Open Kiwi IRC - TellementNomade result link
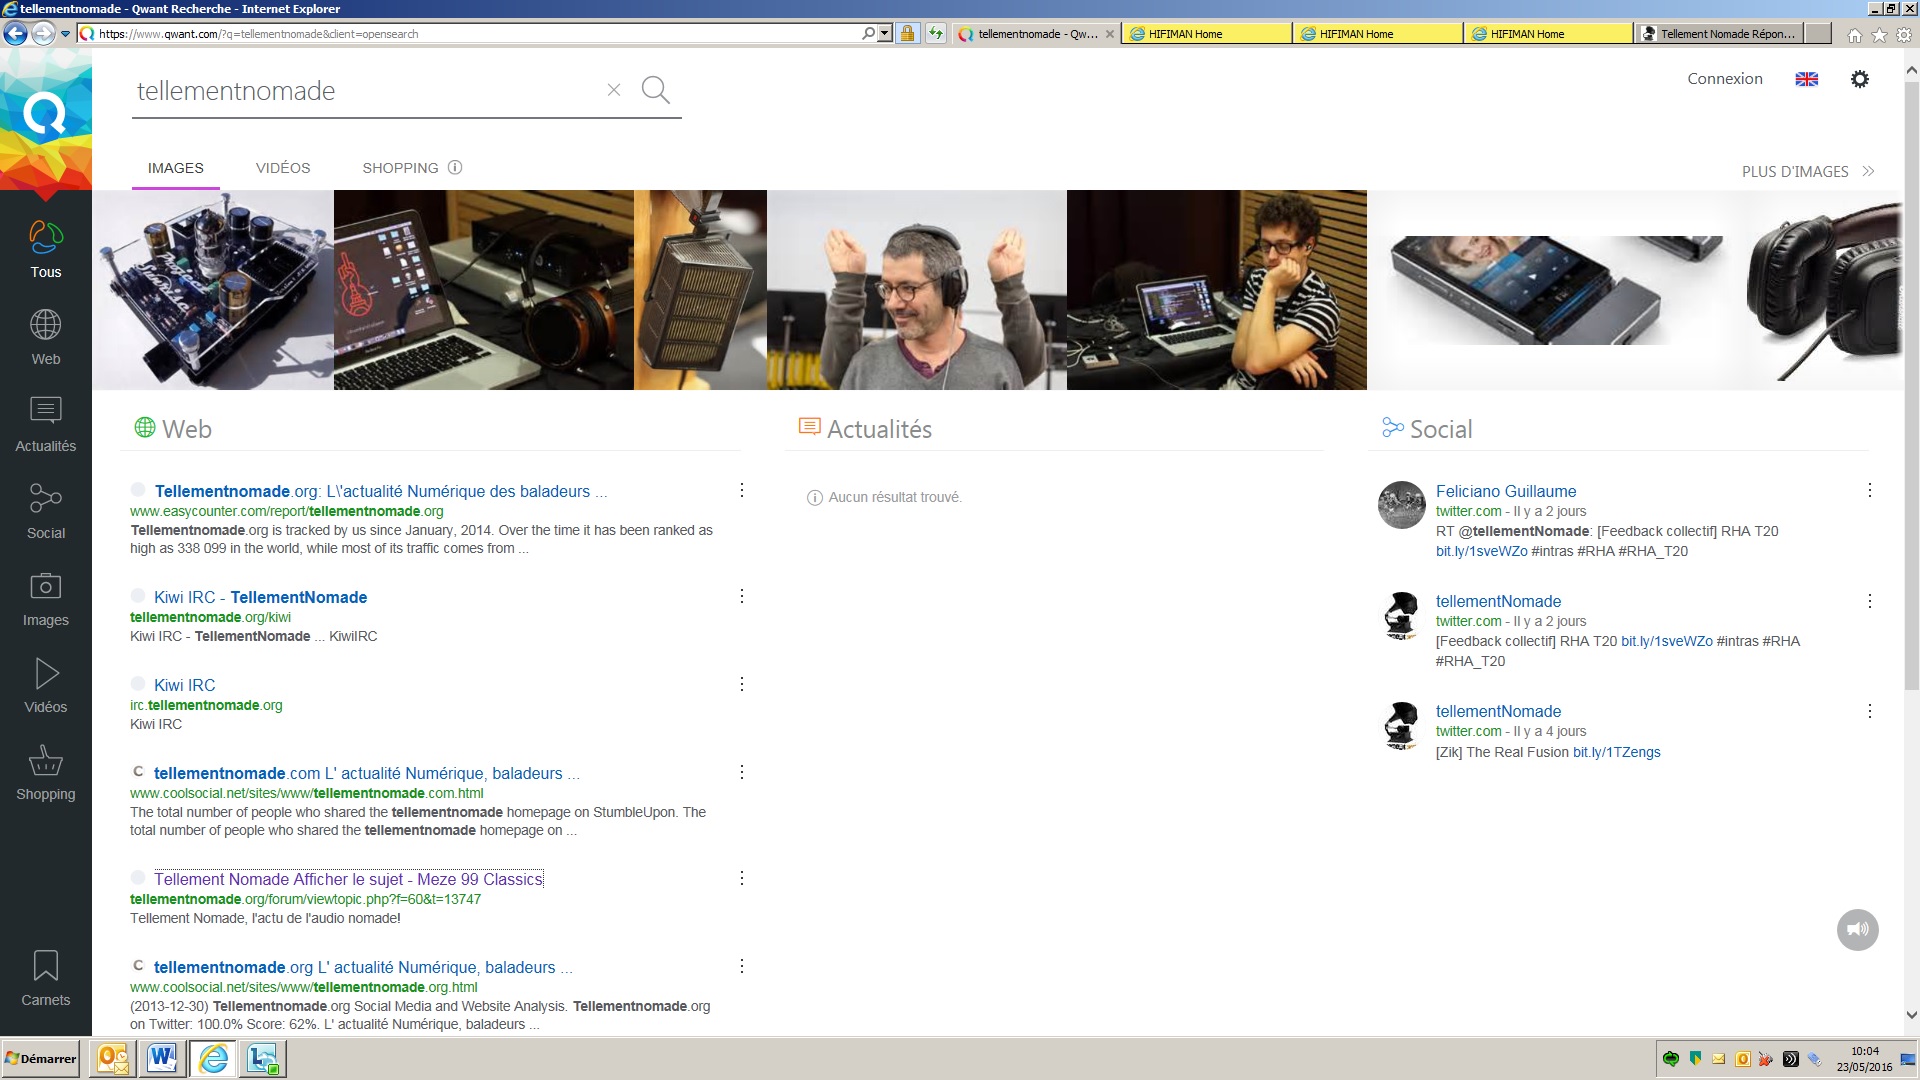Image resolution: width=1920 pixels, height=1080 pixels. (x=260, y=597)
